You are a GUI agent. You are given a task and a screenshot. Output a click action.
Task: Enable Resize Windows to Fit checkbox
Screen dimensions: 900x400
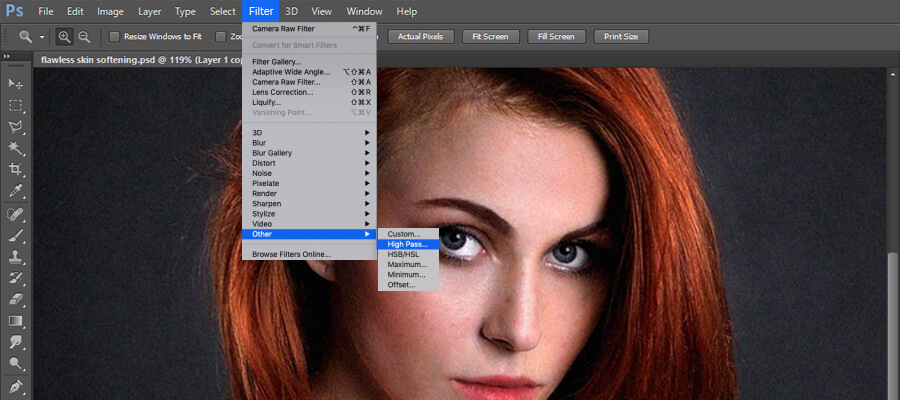pyautogui.click(x=114, y=37)
